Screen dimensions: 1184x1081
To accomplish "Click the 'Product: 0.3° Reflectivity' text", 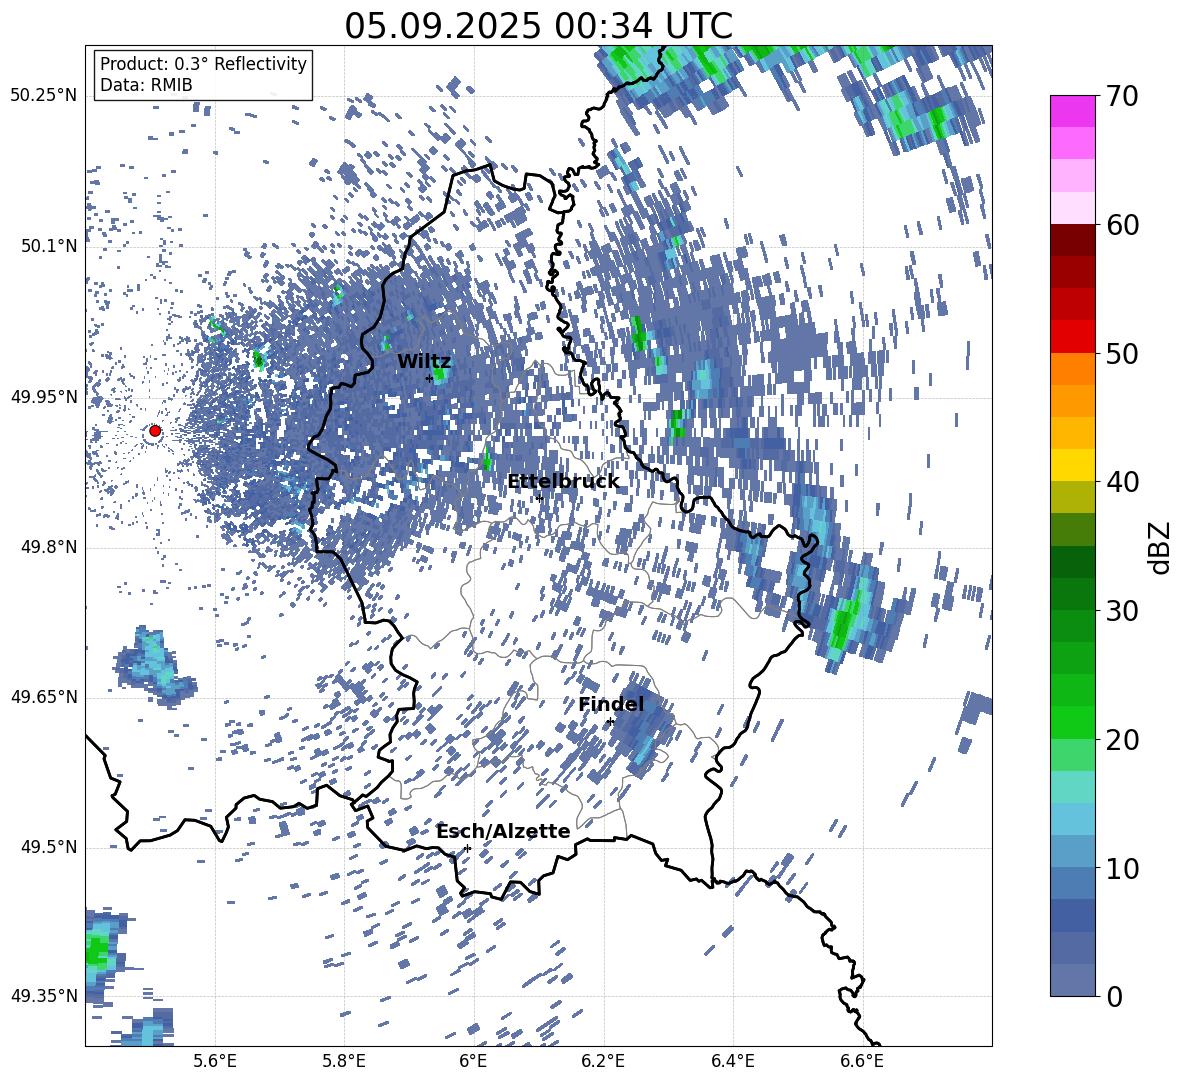I will (x=203, y=63).
